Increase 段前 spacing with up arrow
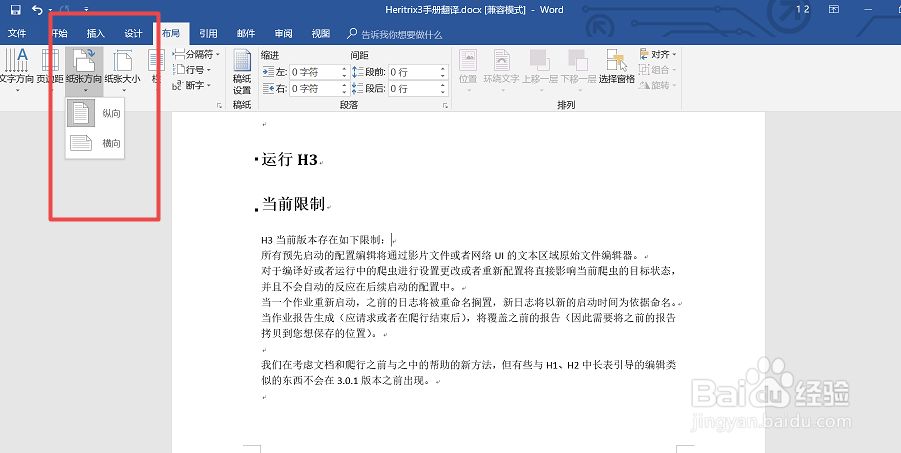Screen dimensions: 901x453 [443, 69]
